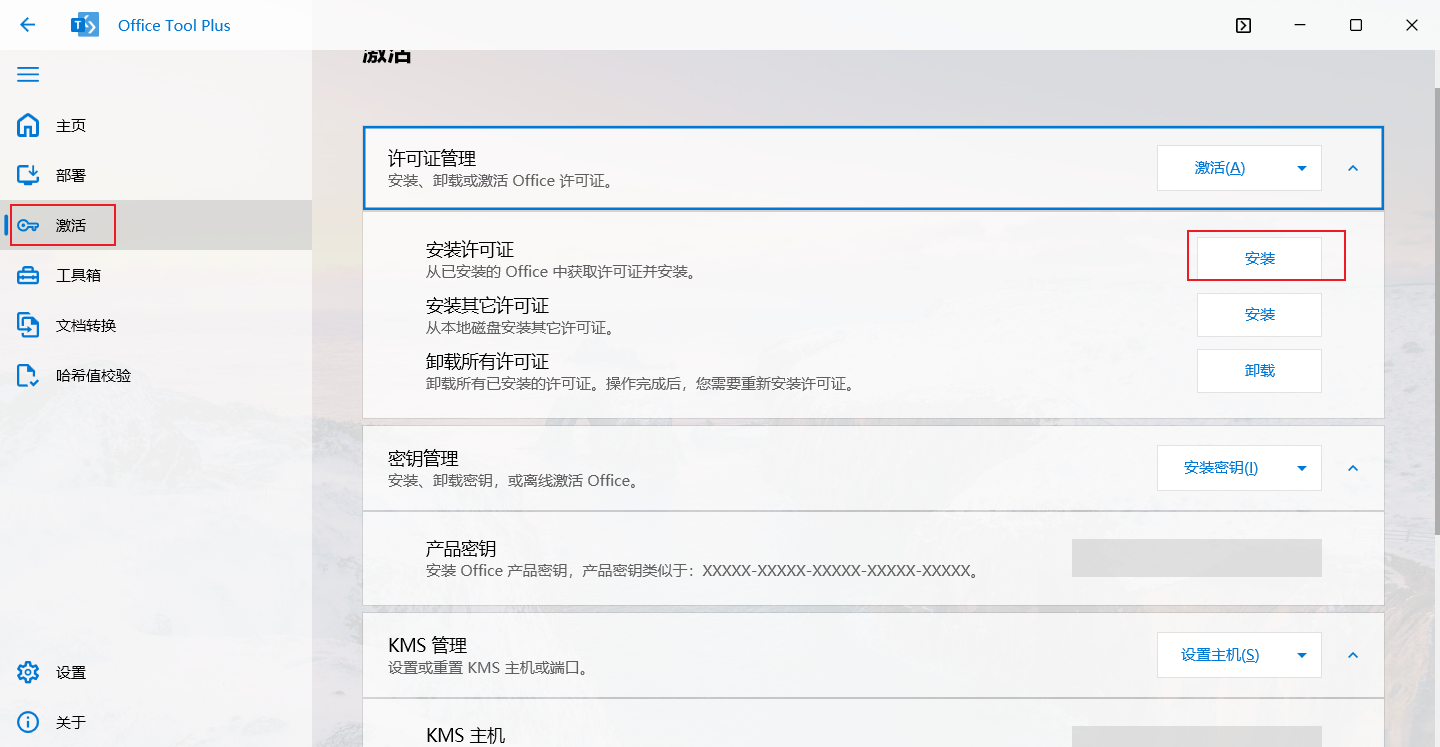Collapse the 密钥管理 section

click(x=1353, y=467)
